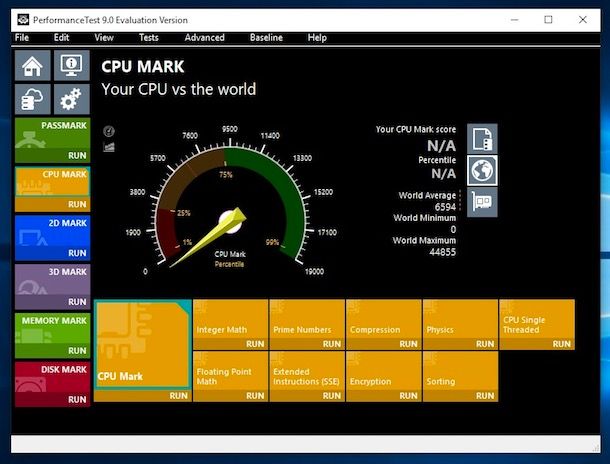Viewport: 610px width, 464px height.
Task: Open the saved results document icon
Action: click(482, 139)
